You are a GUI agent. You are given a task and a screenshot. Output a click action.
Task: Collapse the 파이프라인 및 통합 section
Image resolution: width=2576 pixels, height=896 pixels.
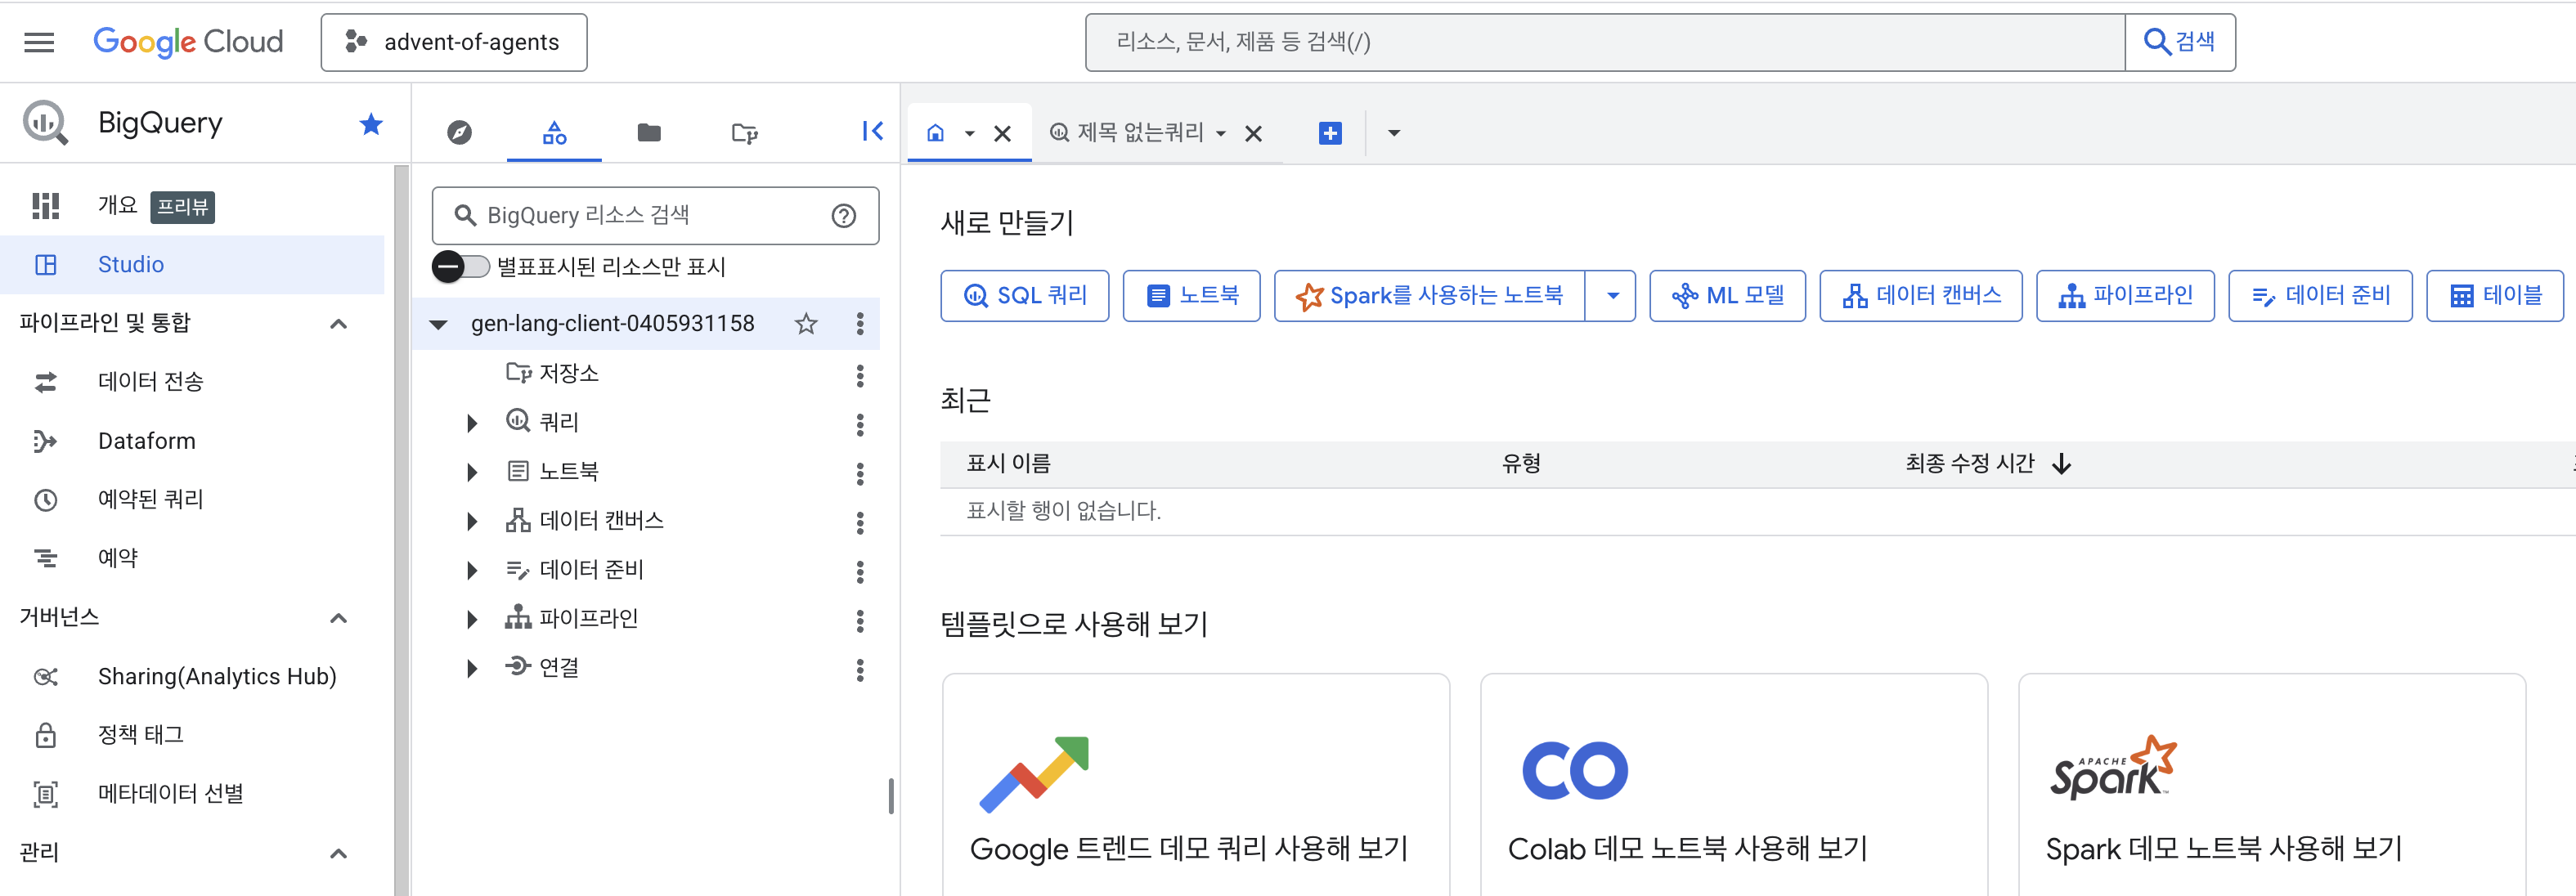tap(338, 324)
